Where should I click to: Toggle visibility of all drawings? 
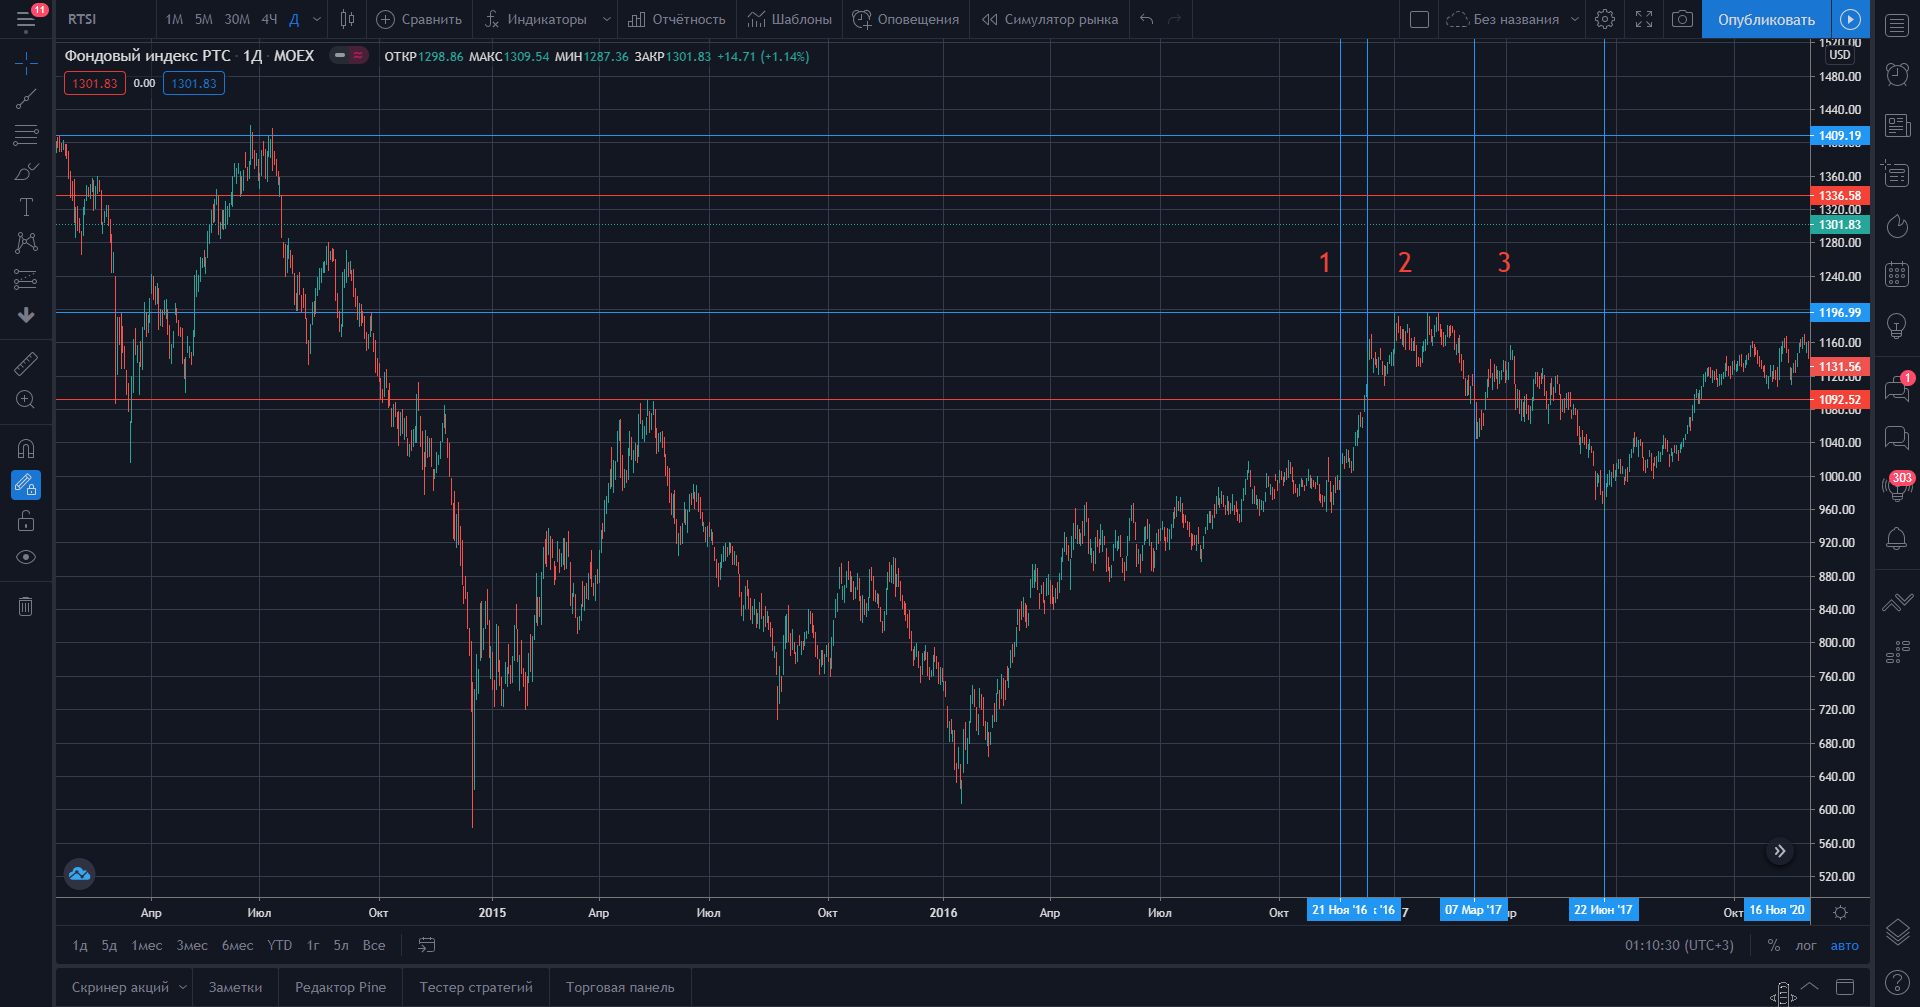coord(26,557)
